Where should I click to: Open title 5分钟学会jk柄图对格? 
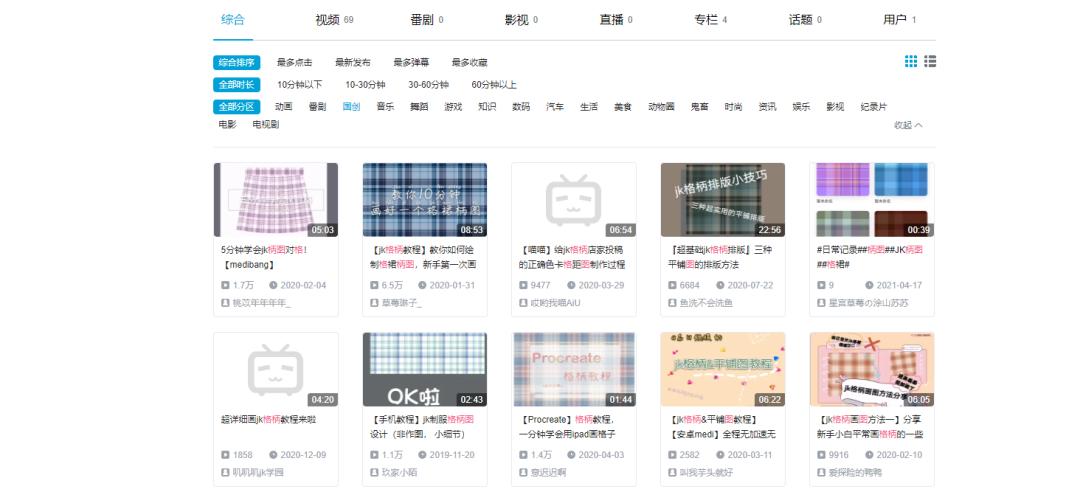click(x=264, y=256)
